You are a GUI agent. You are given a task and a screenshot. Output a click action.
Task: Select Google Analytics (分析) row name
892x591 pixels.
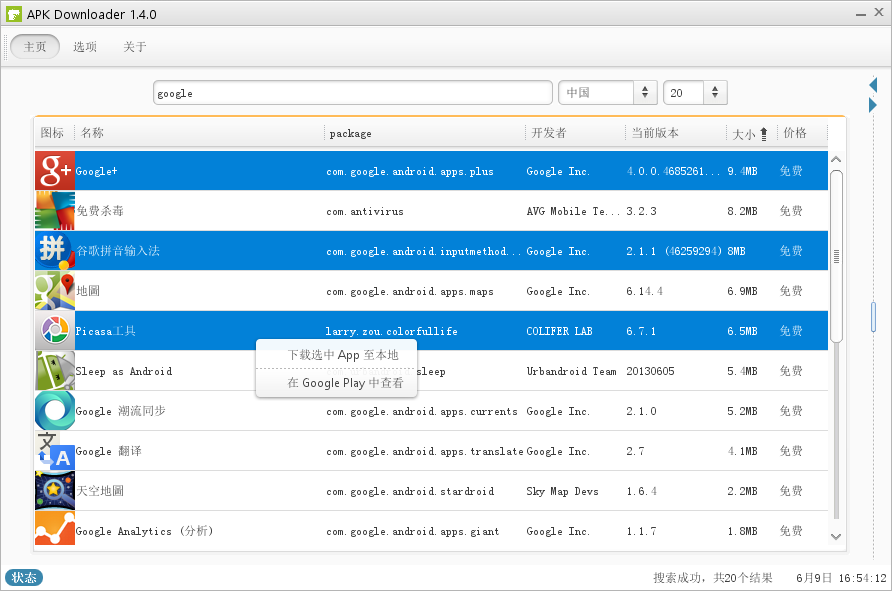pos(144,531)
